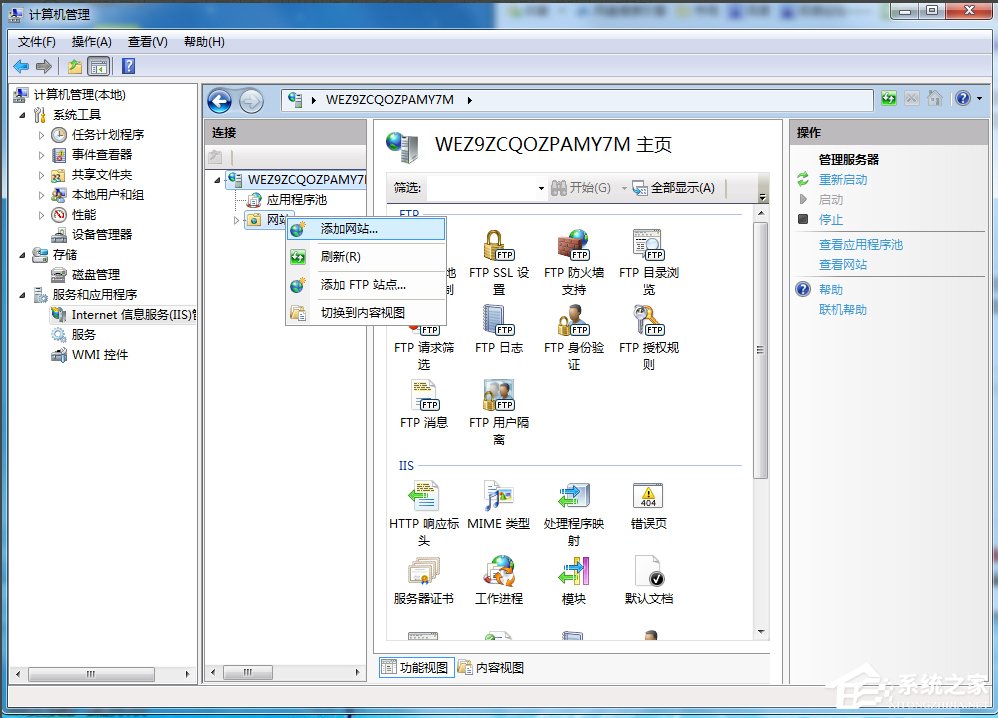
Task: Open the FTP 授权规则 feature icon
Action: tap(648, 324)
